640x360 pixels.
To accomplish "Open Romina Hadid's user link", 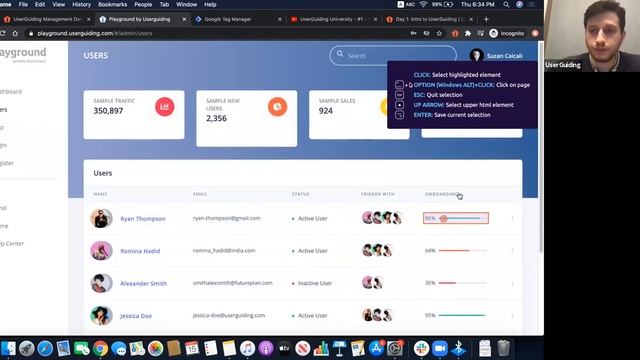I will tap(140, 251).
